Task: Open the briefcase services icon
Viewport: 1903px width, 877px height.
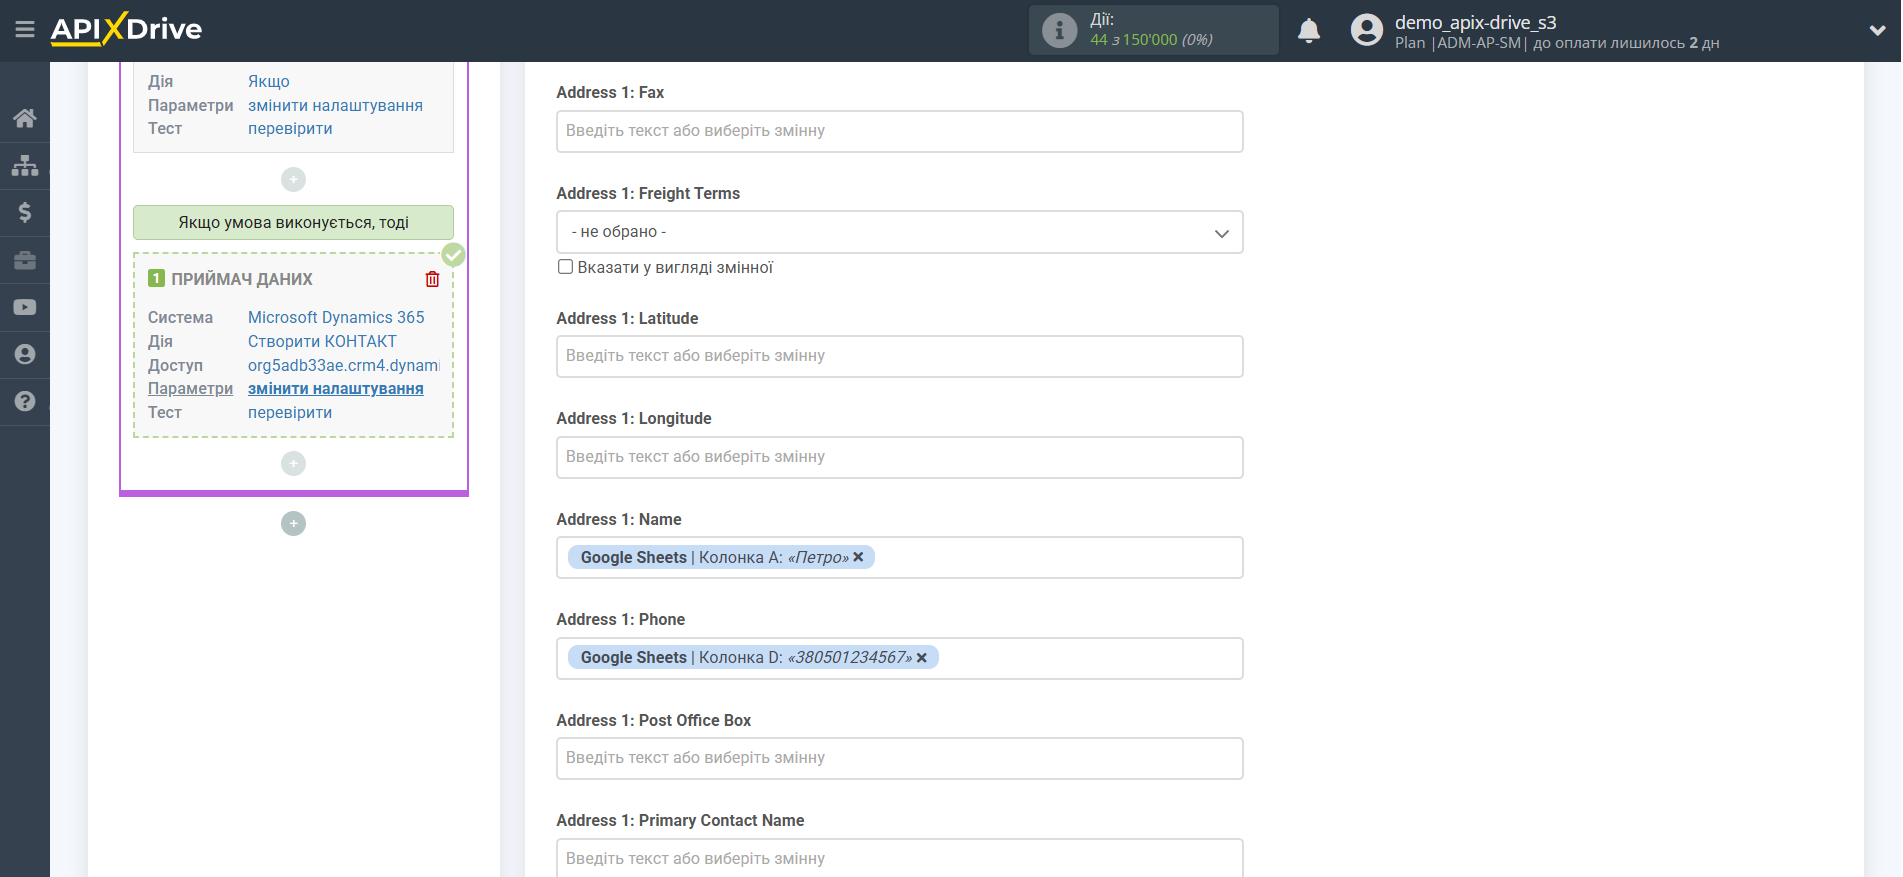Action: tap(25, 260)
